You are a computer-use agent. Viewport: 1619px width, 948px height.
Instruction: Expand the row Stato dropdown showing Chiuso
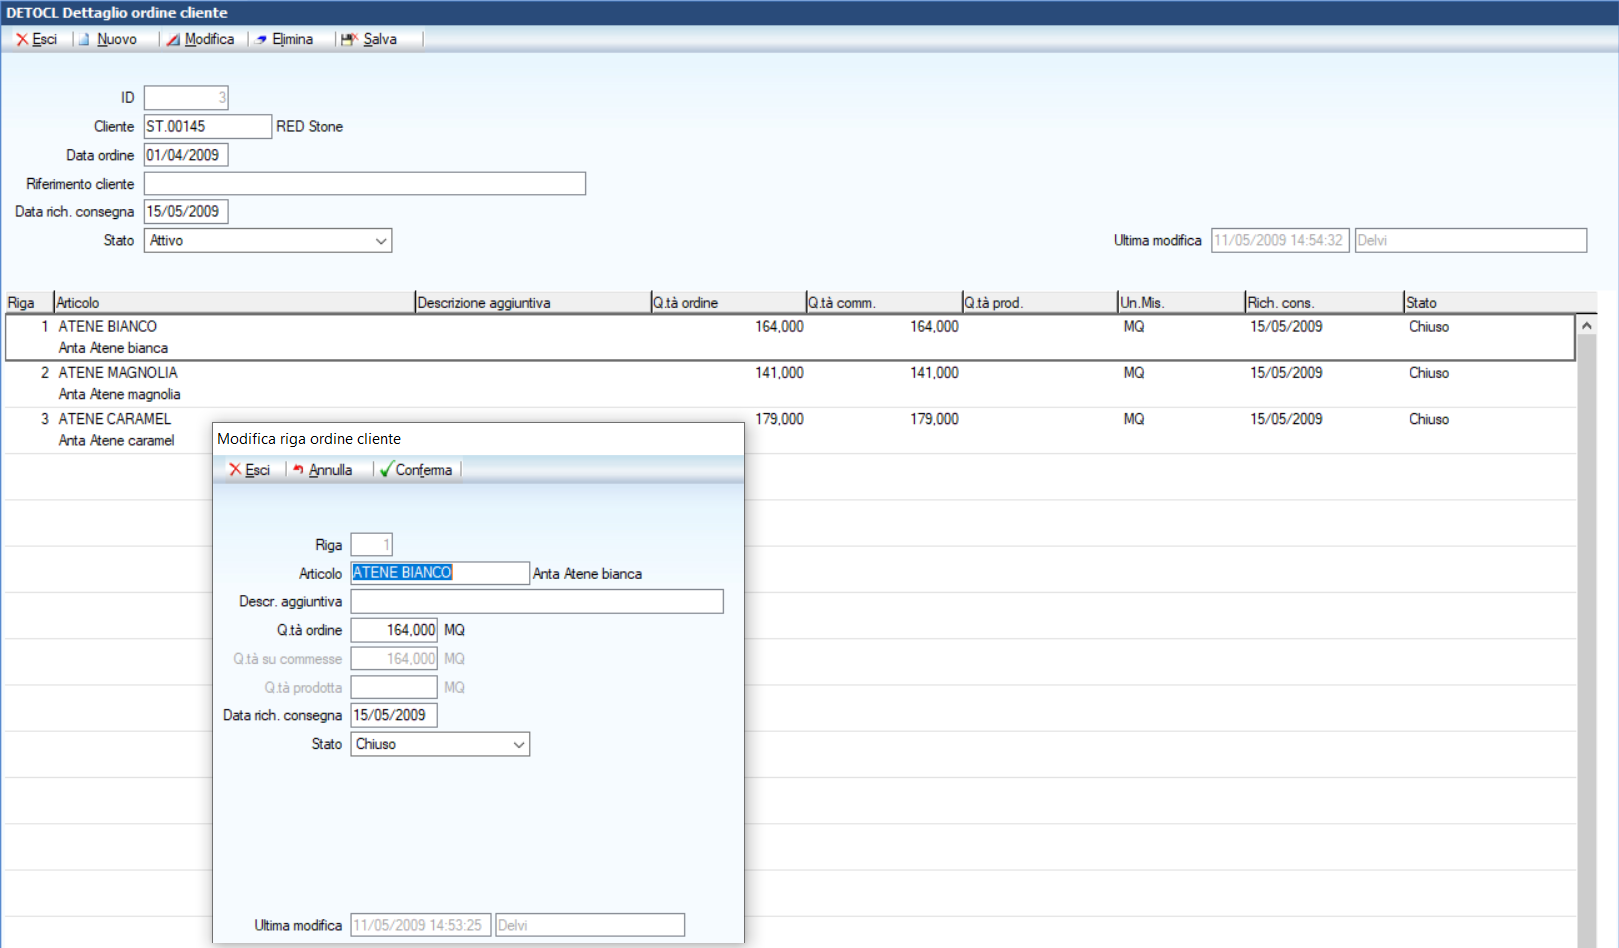pyautogui.click(x=519, y=745)
